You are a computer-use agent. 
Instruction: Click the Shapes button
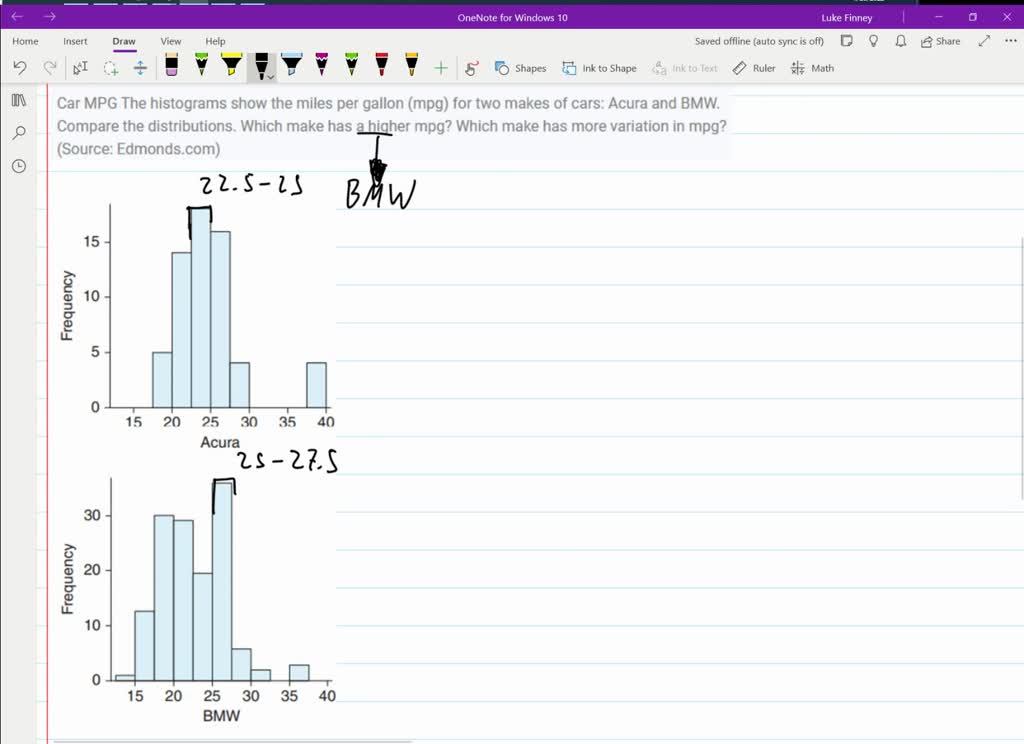click(520, 68)
